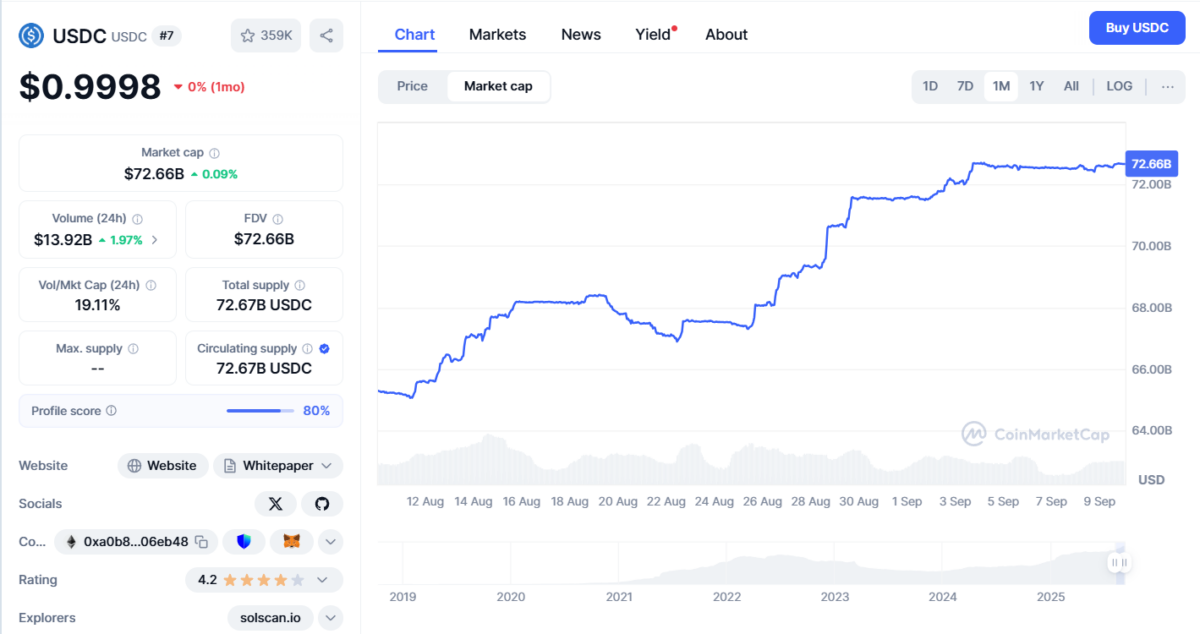Copy the contract address 0xa0b8...06eb48
The height and width of the screenshot is (634, 1200).
click(202, 542)
